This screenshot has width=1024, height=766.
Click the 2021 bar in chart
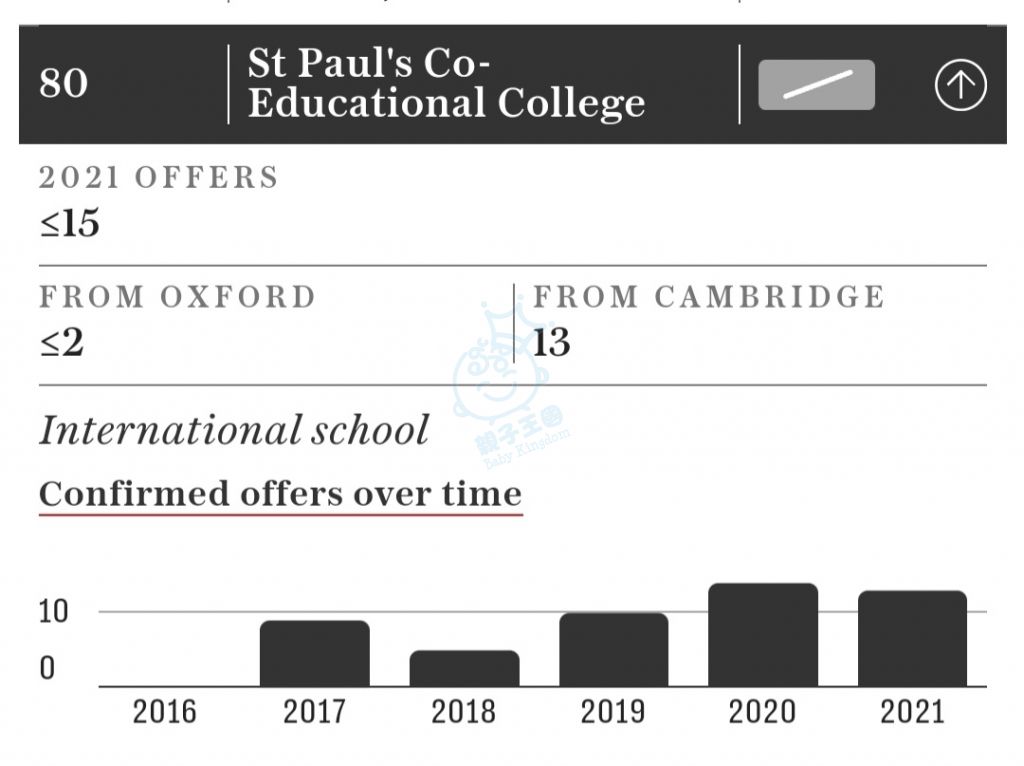(912, 639)
